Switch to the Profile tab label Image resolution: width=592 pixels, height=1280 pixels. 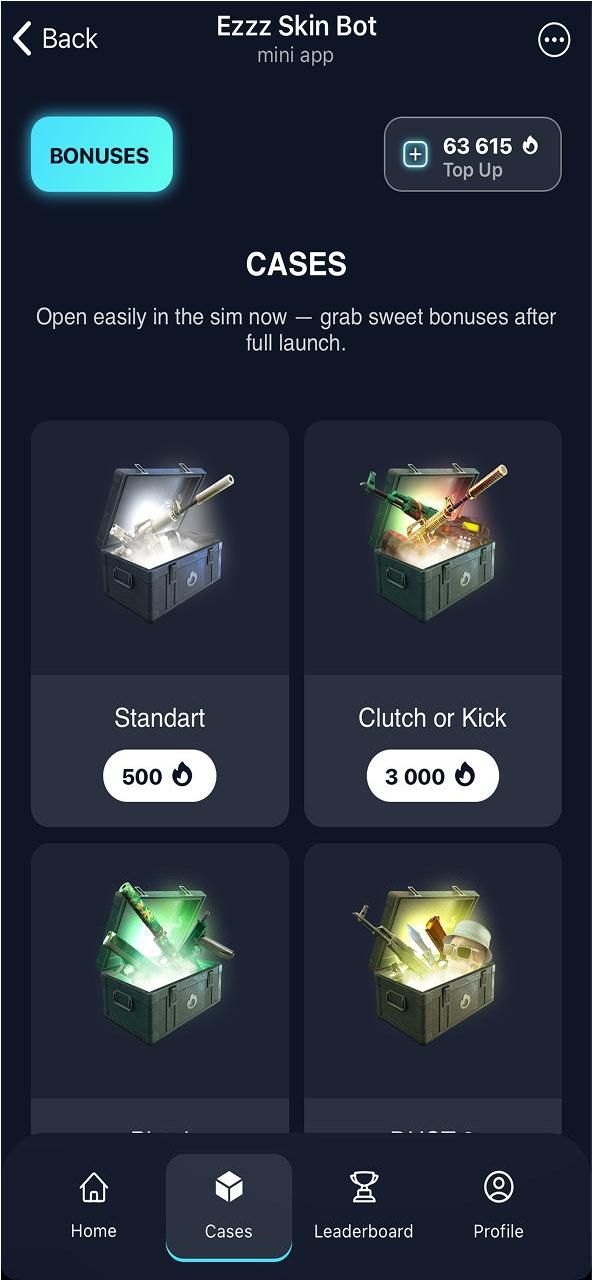click(498, 1232)
